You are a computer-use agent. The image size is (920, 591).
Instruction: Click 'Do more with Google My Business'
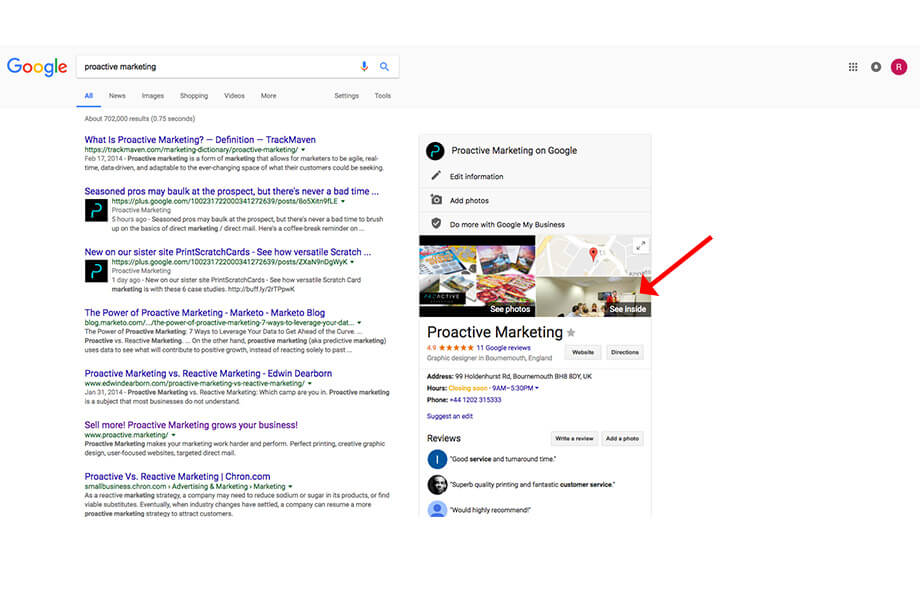tap(508, 224)
